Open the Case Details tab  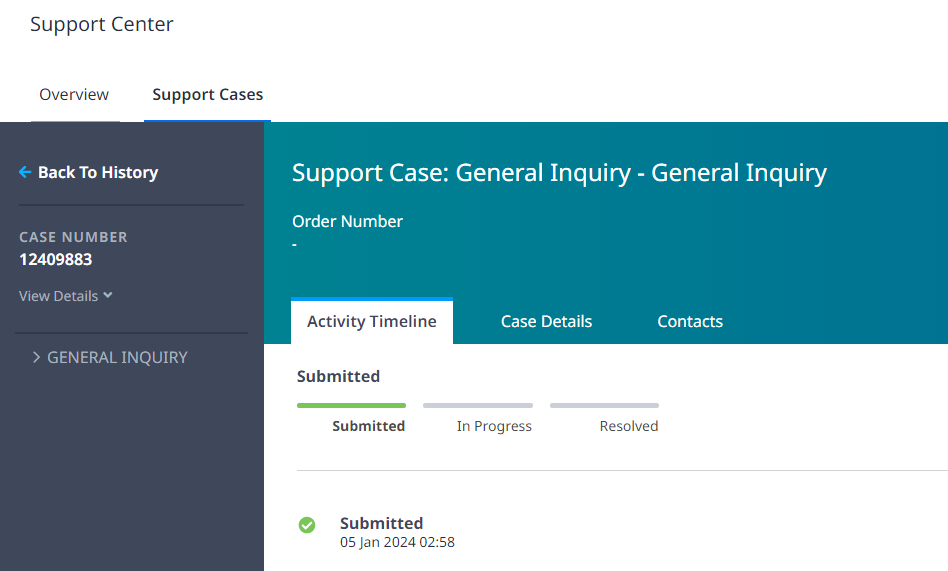pyautogui.click(x=547, y=321)
